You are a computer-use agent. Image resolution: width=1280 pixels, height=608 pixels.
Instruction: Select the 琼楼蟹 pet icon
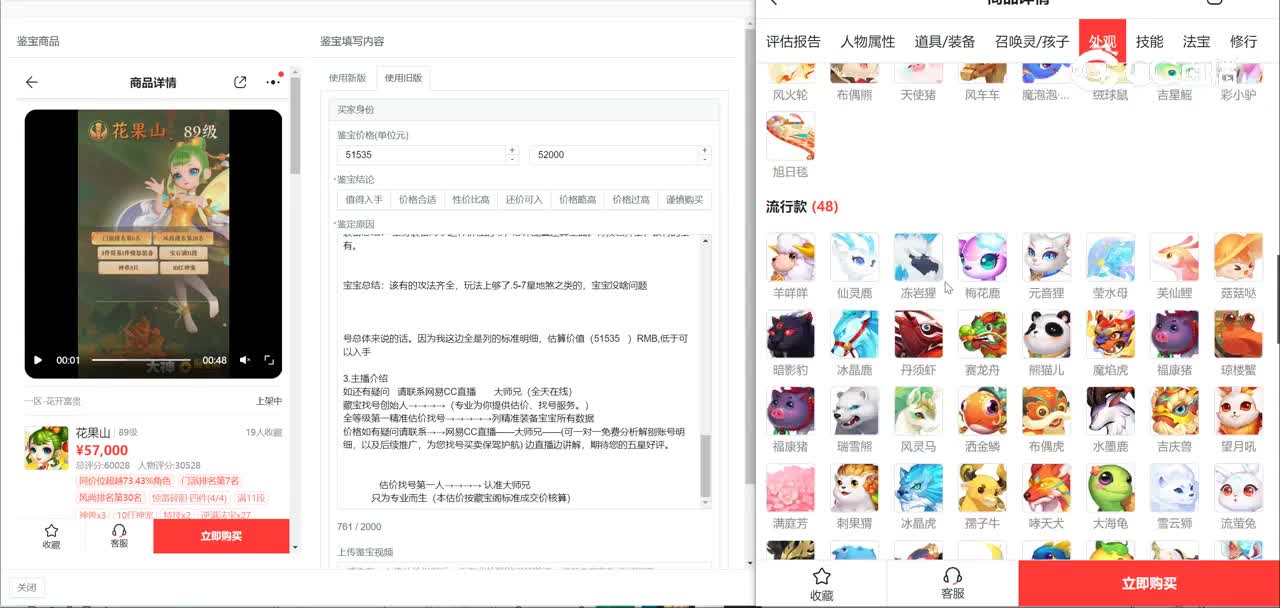(x=1239, y=334)
